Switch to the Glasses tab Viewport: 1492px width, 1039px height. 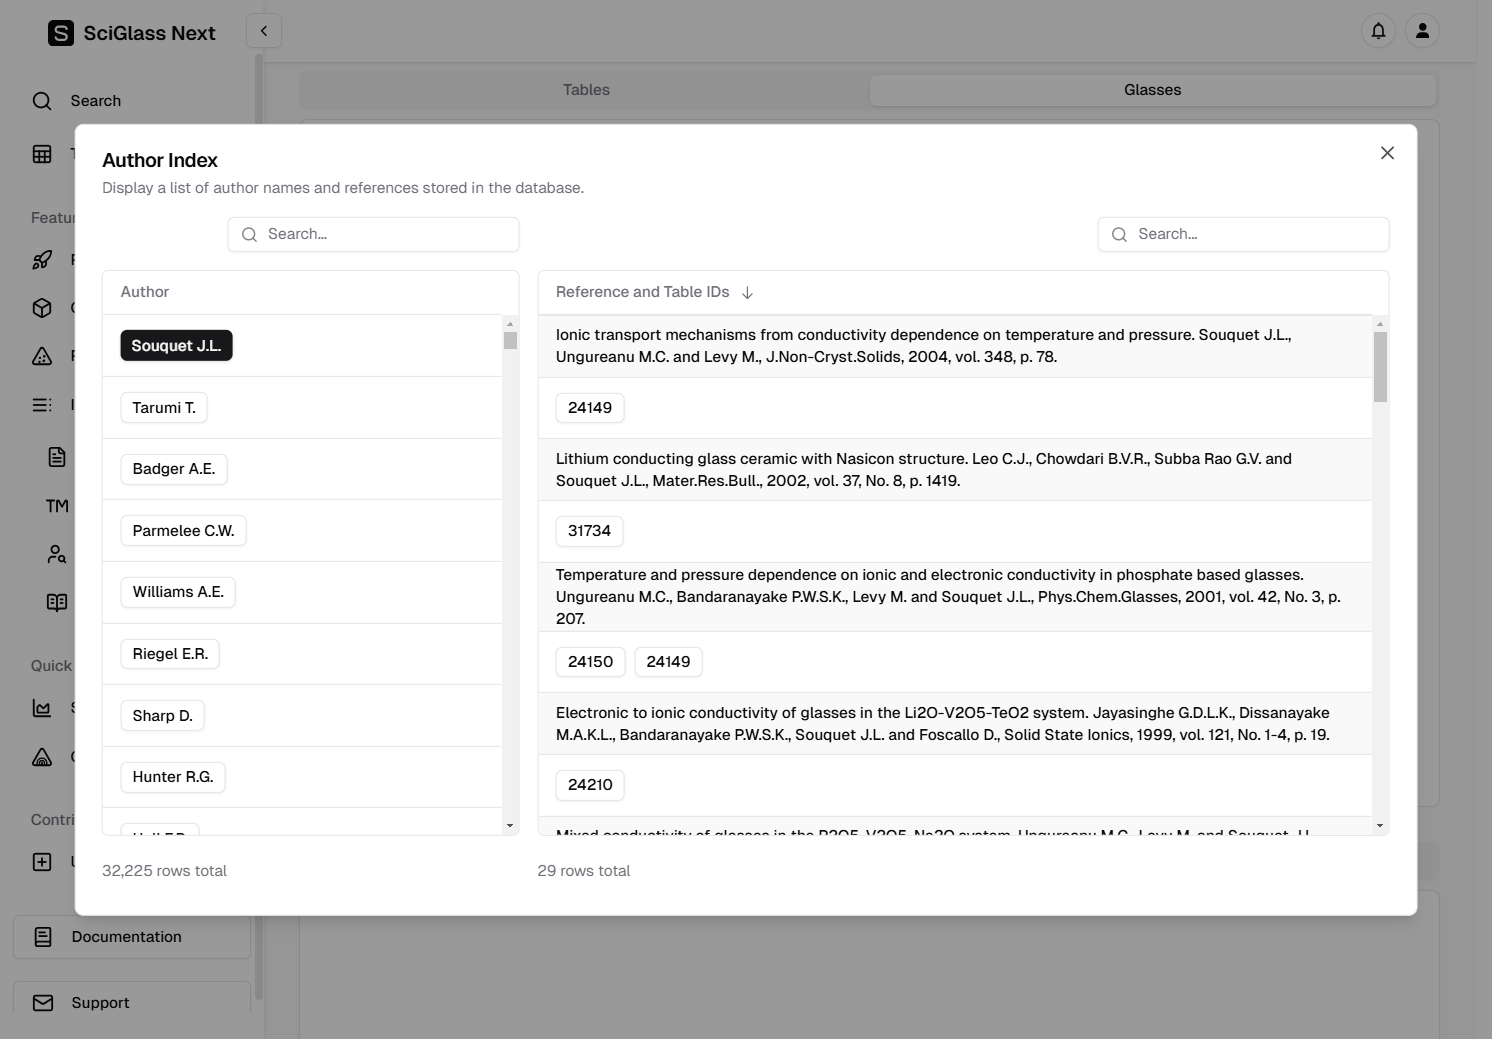1152,90
